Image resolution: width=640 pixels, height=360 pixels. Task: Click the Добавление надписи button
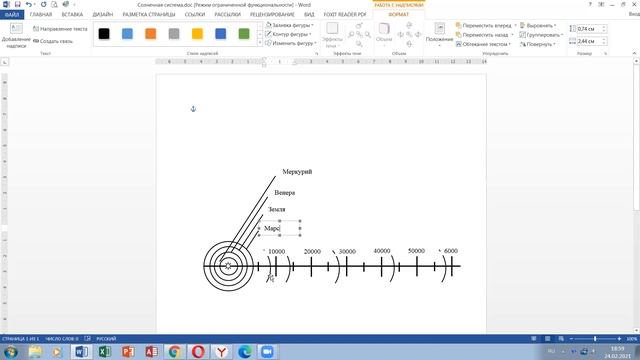coord(16,36)
